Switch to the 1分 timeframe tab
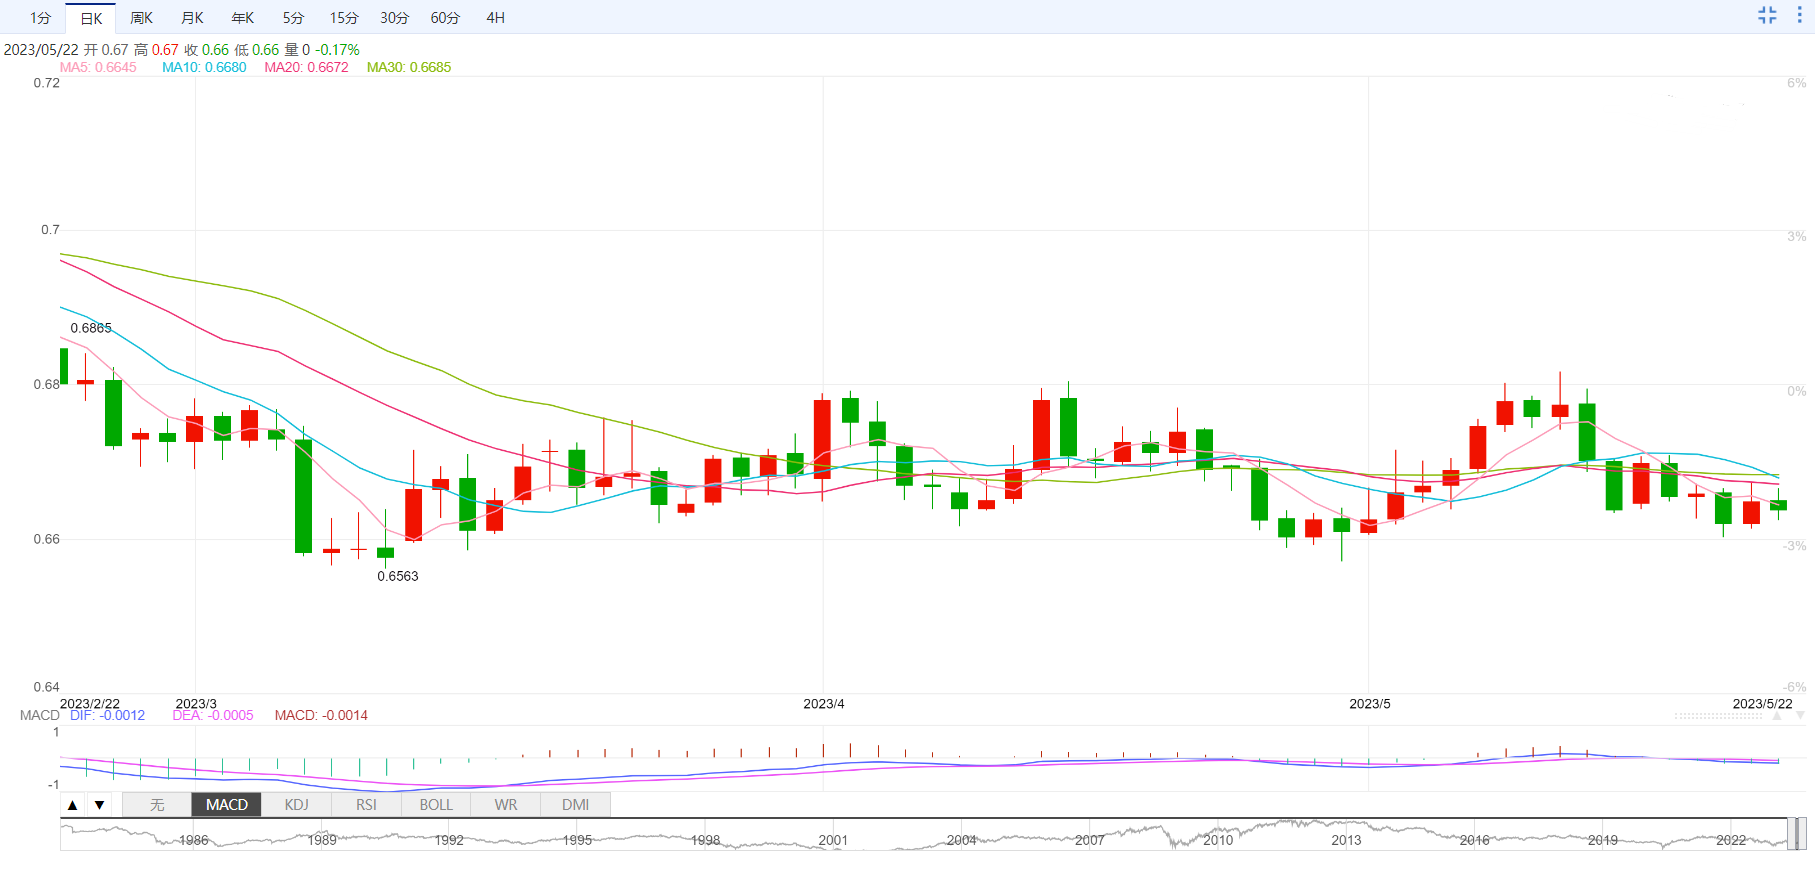This screenshot has width=1815, height=883. 40,18
